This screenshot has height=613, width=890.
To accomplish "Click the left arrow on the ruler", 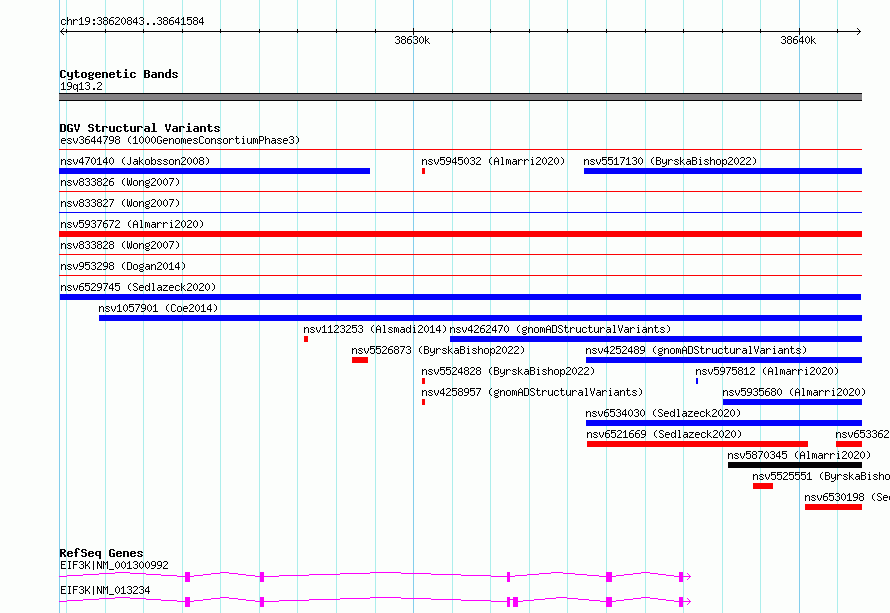I will point(63,31).
